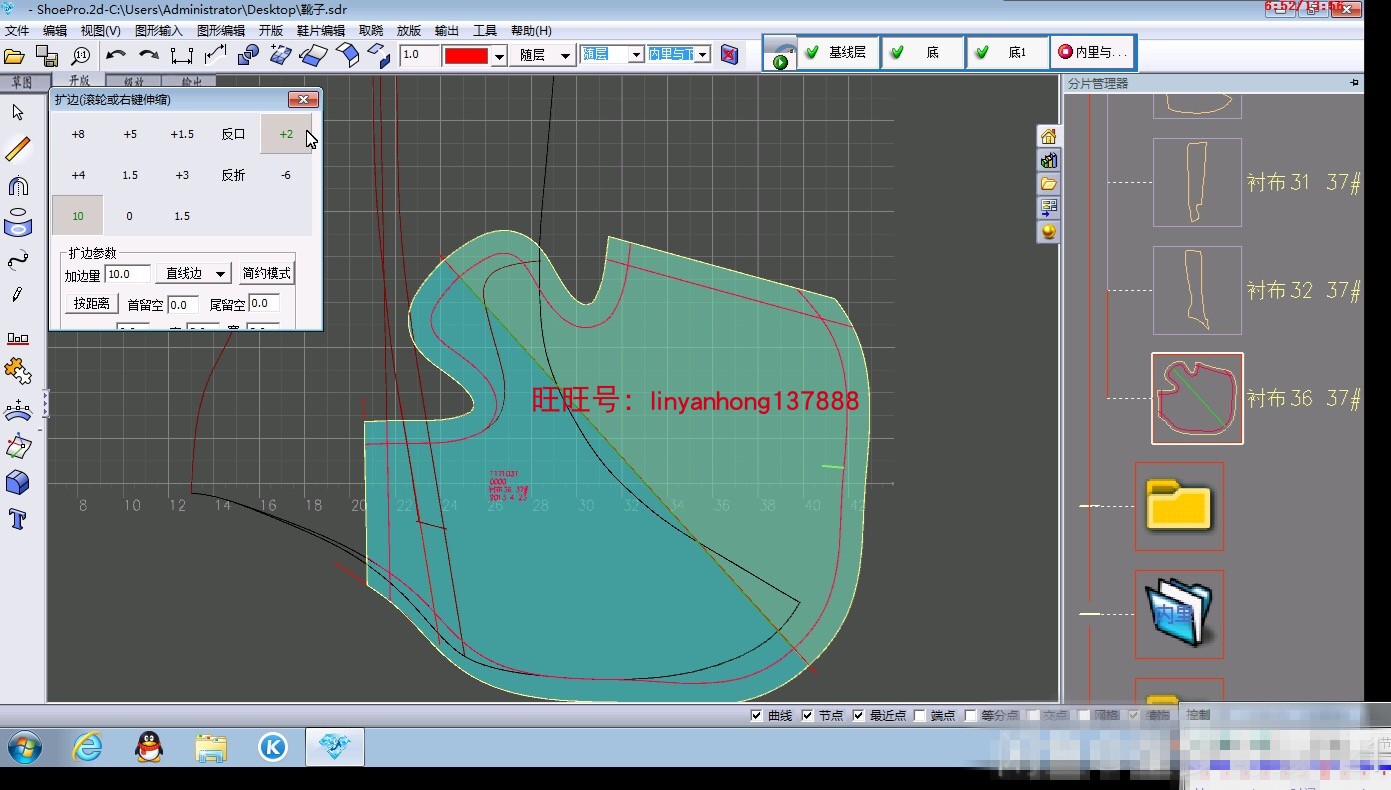Click the zoom magnifier icon in toolbar
Viewport: 1391px width, 790px height.
[x=80, y=55]
